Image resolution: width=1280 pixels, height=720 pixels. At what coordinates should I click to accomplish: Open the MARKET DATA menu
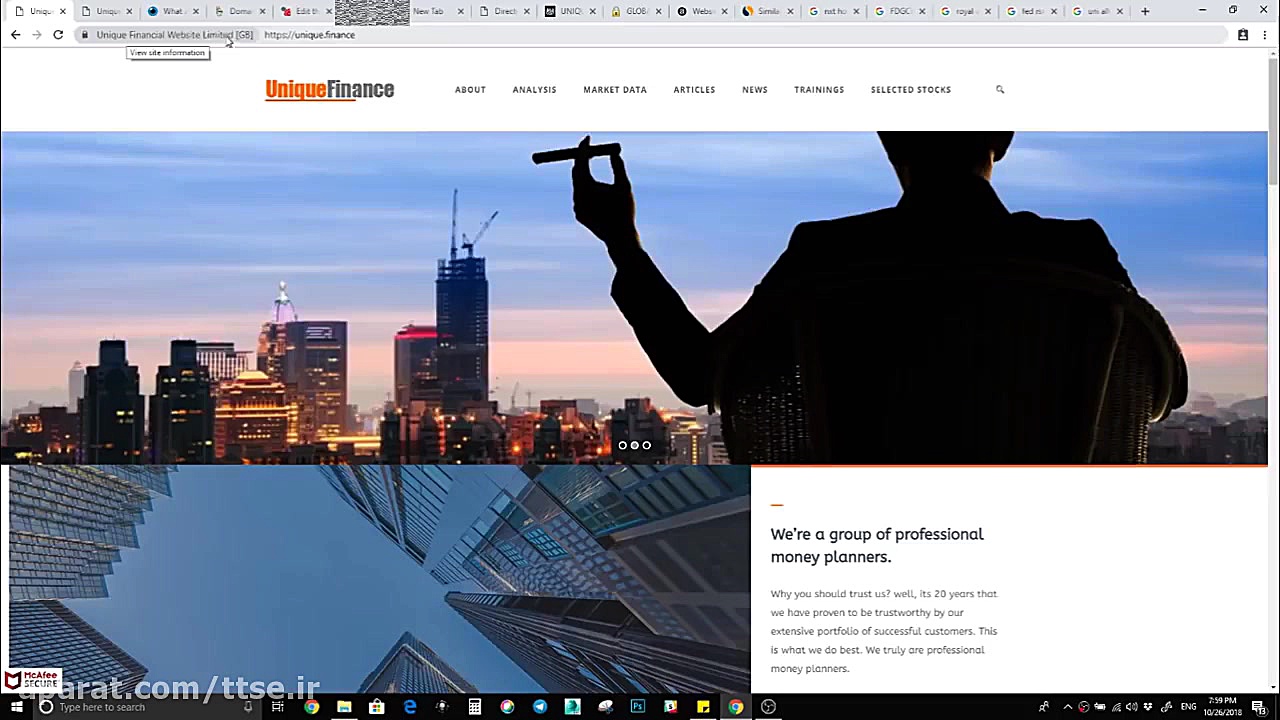[615, 90]
